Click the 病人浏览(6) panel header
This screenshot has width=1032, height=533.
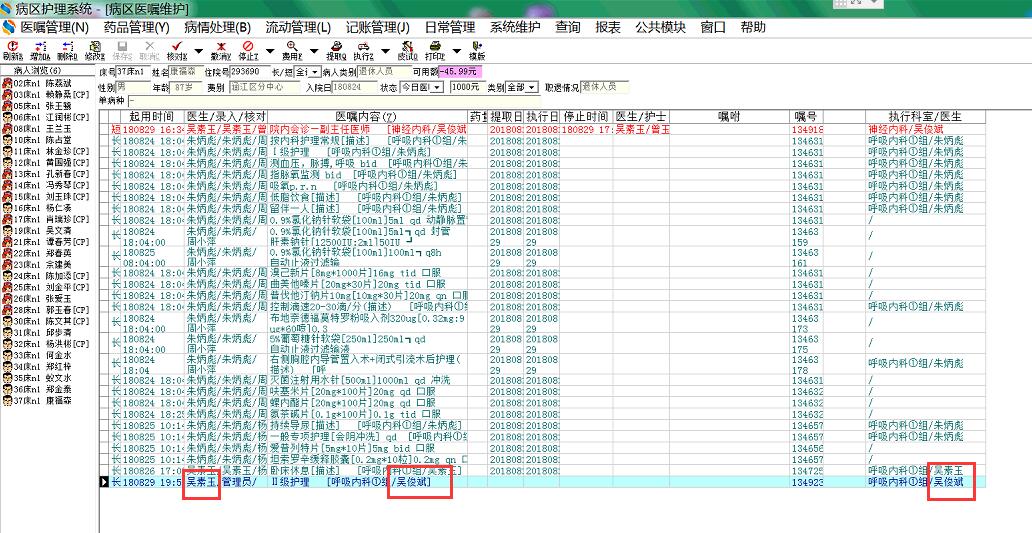click(47, 70)
